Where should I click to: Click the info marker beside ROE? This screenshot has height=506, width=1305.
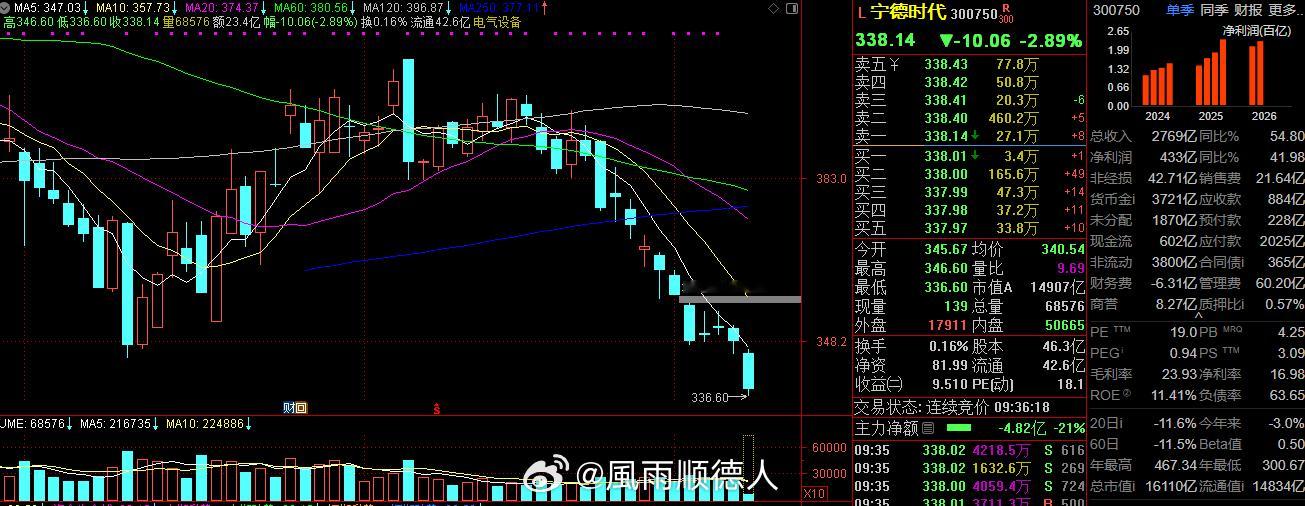coord(1127,393)
